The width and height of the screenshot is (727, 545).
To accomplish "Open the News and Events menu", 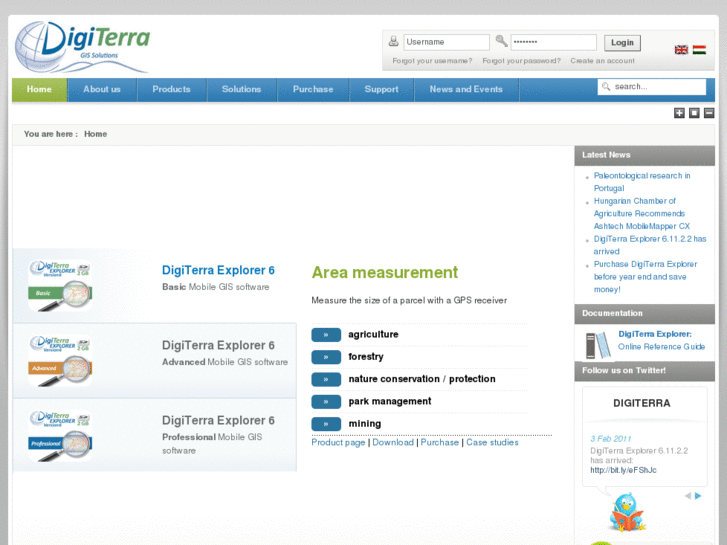I will tap(466, 90).
